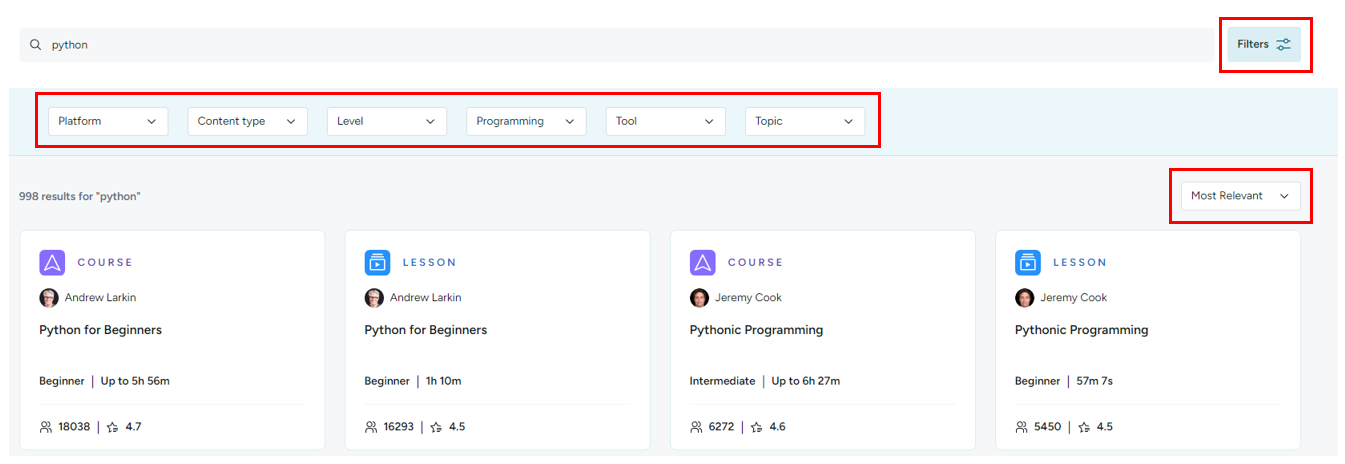Toggle the Filters button
Image resolution: width=1345 pixels, height=464 pixels.
[x=1264, y=45]
